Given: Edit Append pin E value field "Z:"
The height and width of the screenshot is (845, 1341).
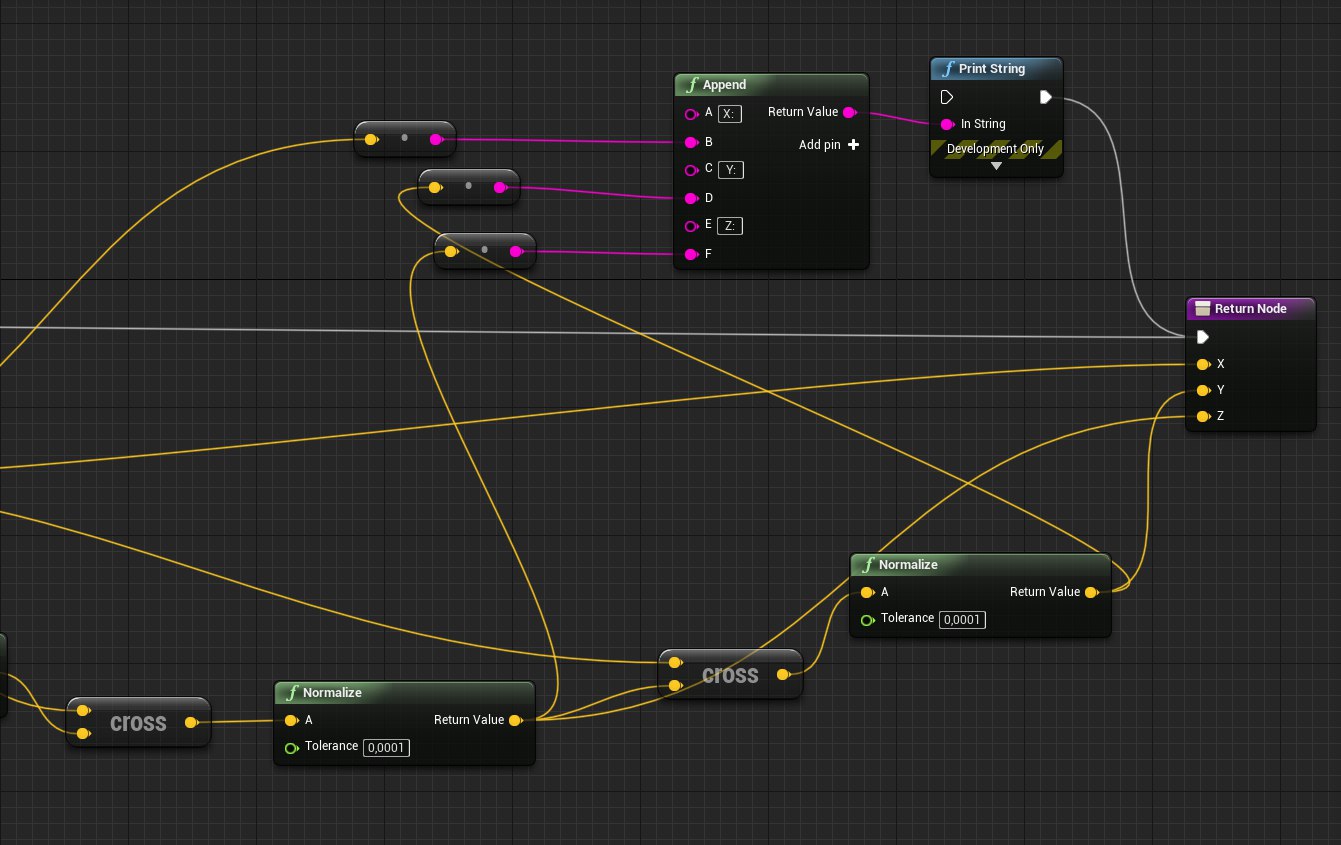Looking at the screenshot, I should click(x=730, y=226).
